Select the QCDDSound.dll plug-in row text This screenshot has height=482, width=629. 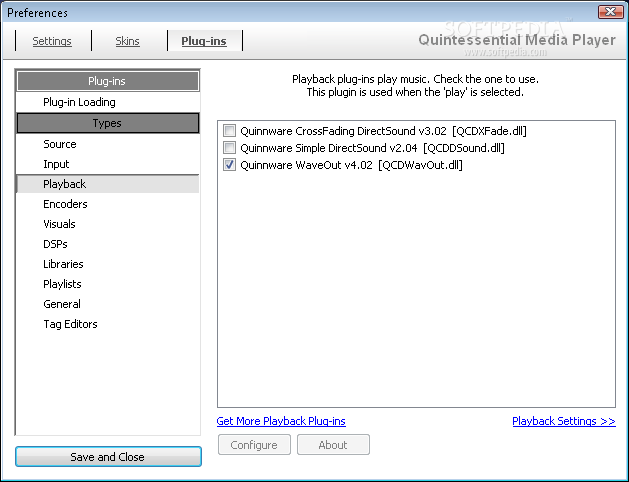point(372,148)
